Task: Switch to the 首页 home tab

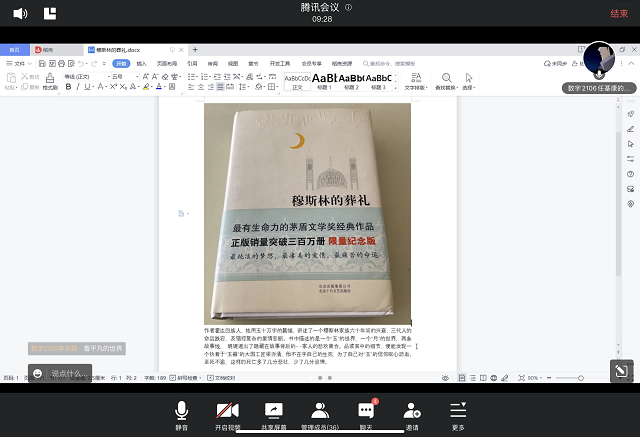Action: (14, 50)
